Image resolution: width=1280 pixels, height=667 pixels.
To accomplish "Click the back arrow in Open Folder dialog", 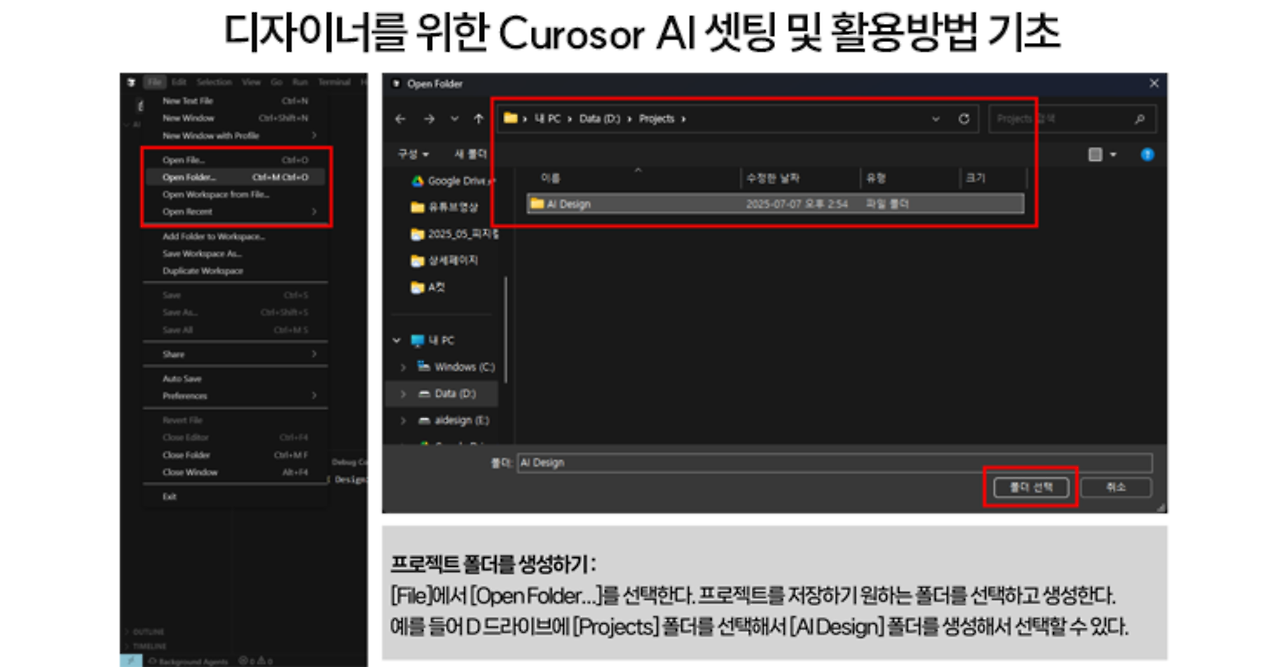I will pos(400,118).
